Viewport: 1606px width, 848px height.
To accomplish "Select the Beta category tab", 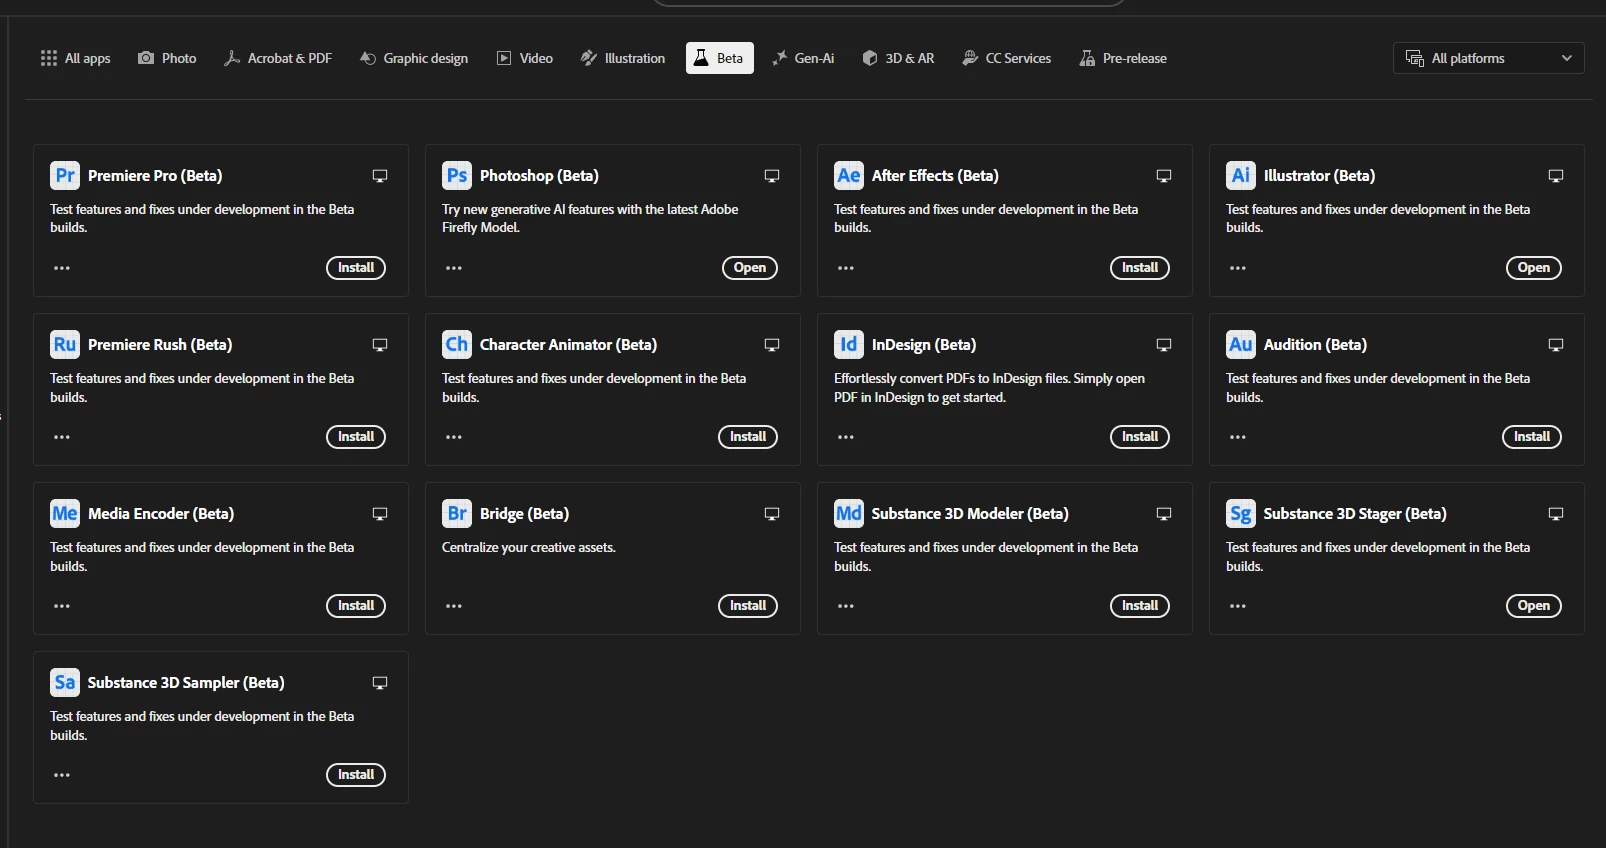I will (720, 58).
